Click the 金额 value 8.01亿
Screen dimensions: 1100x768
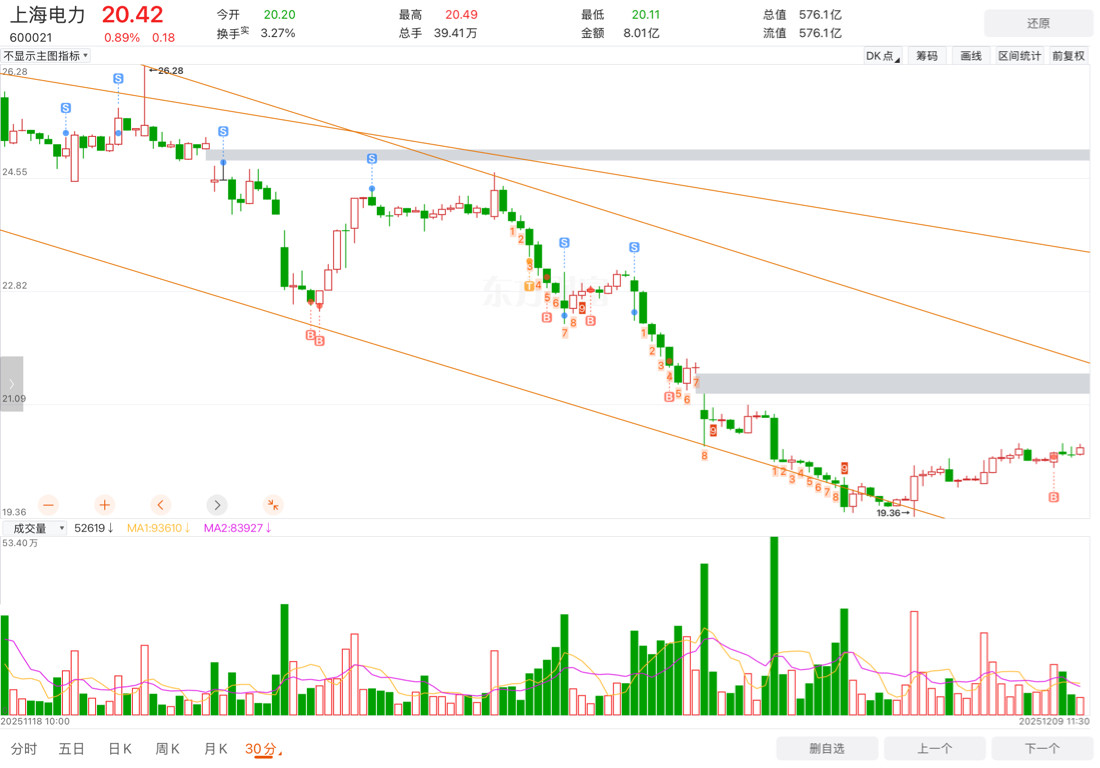click(x=641, y=33)
